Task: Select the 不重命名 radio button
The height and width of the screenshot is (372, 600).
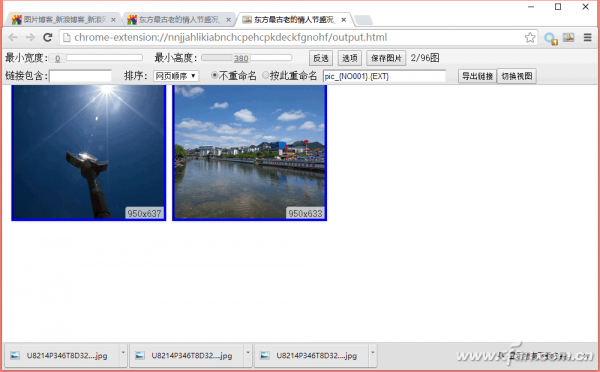Action: 214,75
